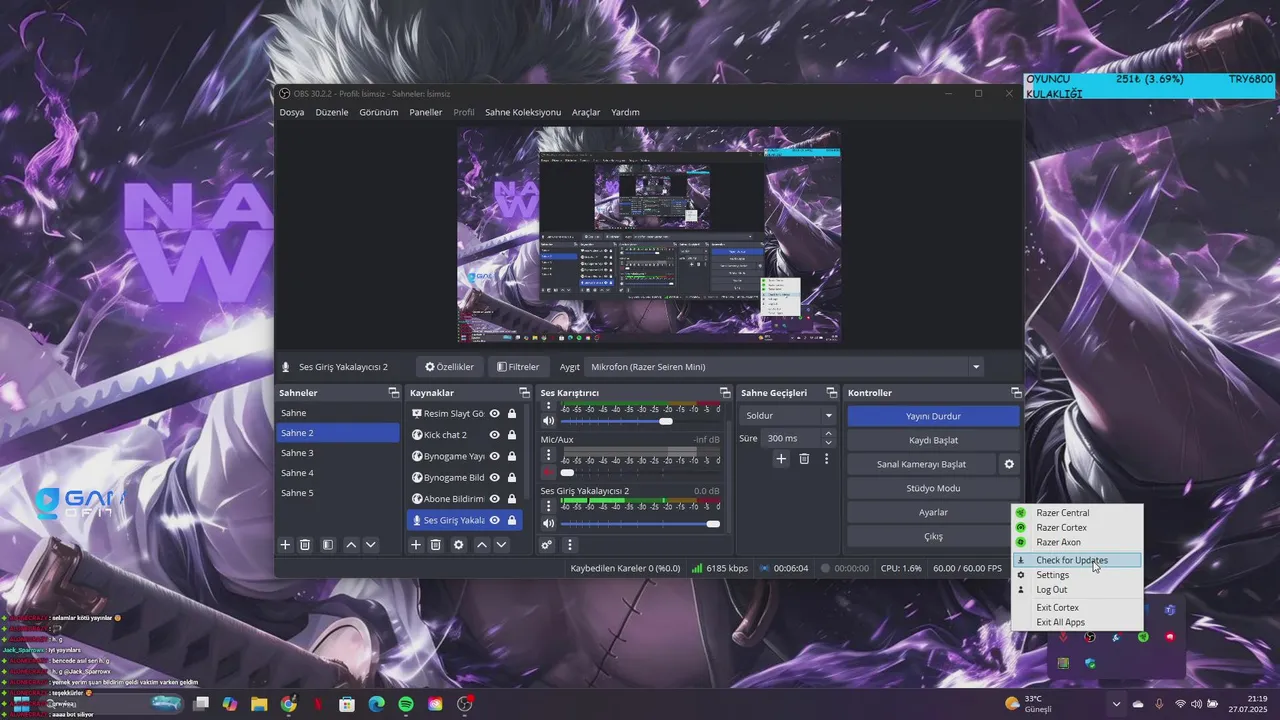Screen dimensions: 1280x720
Task: Unlock the Bynogame Bildirim source
Action: coord(512,477)
